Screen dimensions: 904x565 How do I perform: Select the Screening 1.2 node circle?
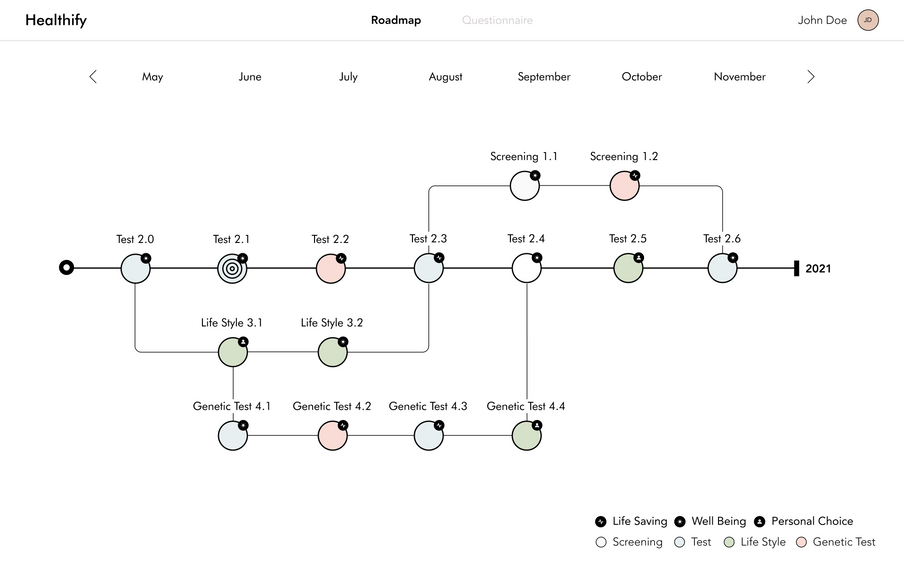pyautogui.click(x=625, y=185)
